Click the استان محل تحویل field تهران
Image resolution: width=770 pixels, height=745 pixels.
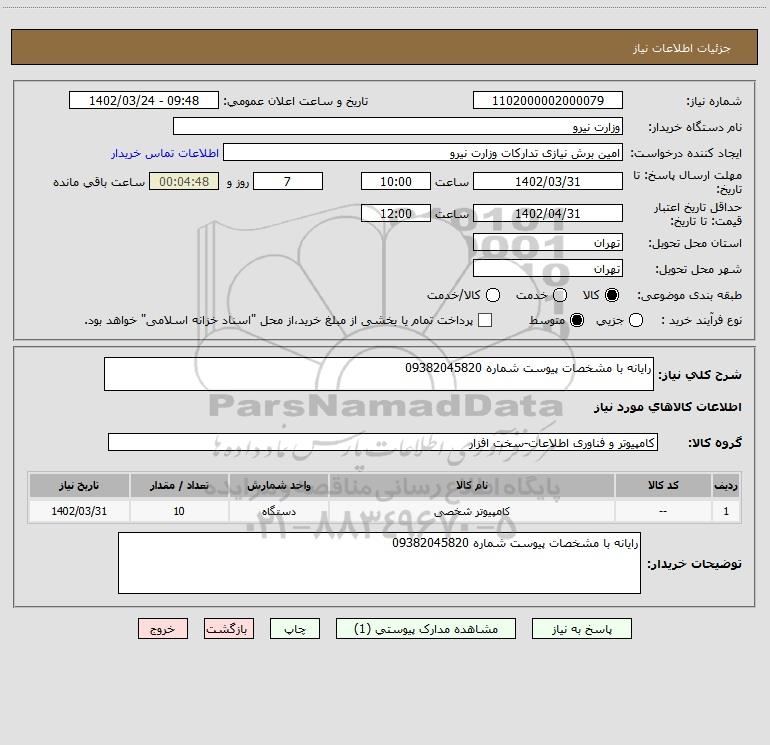tap(548, 242)
